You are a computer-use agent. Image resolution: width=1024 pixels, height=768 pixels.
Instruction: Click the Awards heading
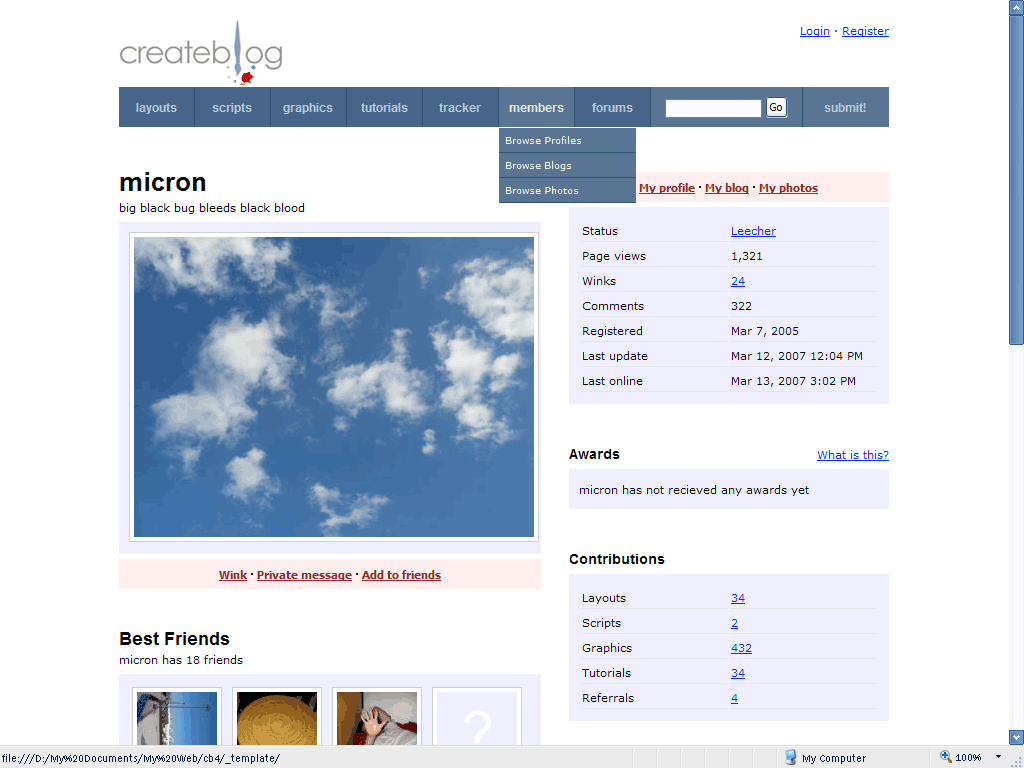click(x=594, y=455)
